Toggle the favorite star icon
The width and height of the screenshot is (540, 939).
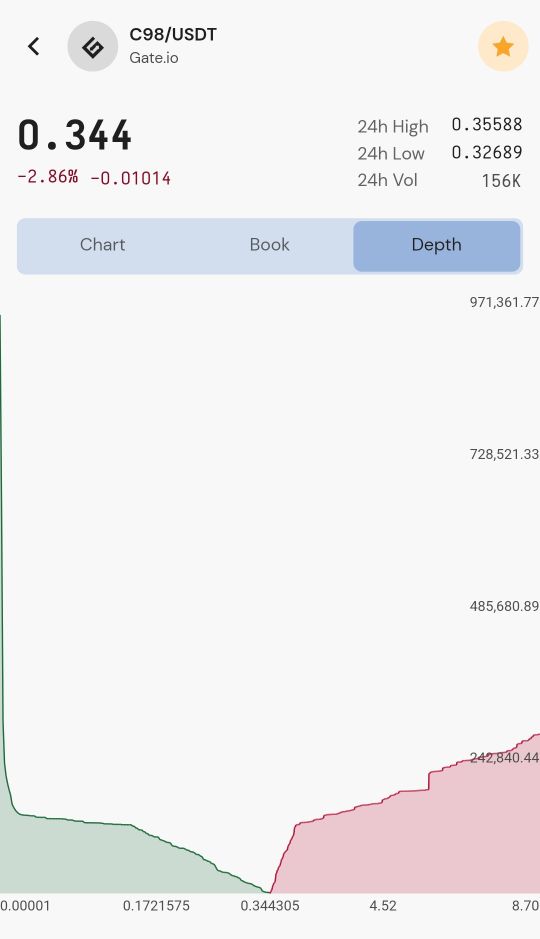pos(503,46)
